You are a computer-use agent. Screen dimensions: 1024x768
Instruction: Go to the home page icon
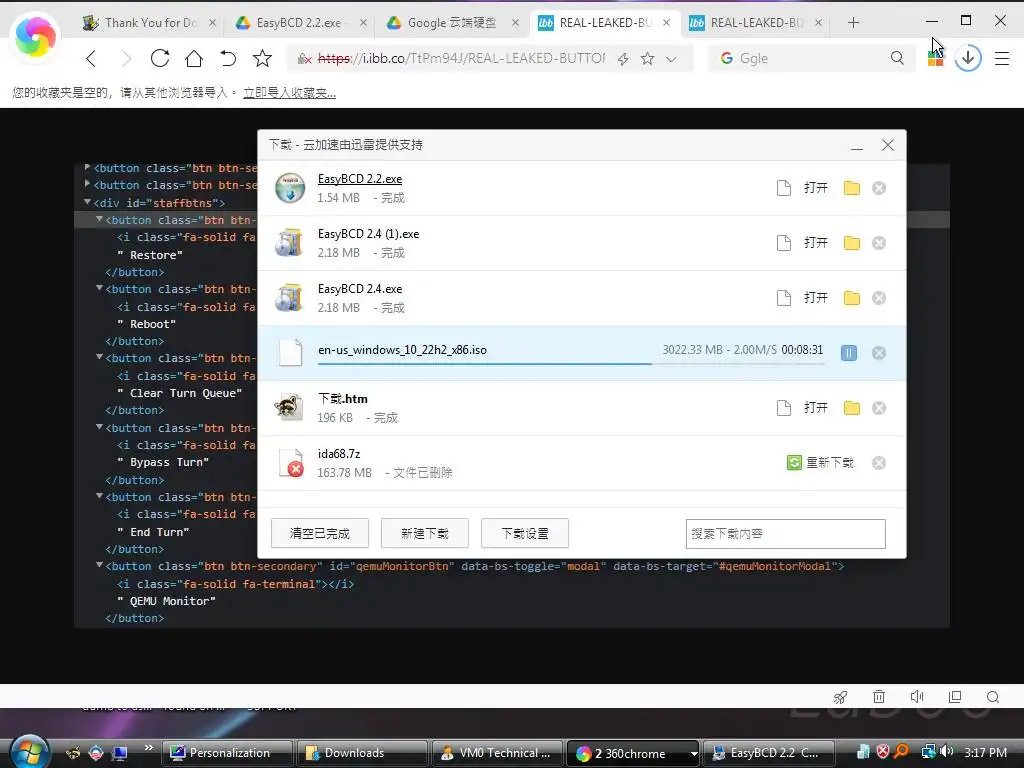[x=194, y=58]
